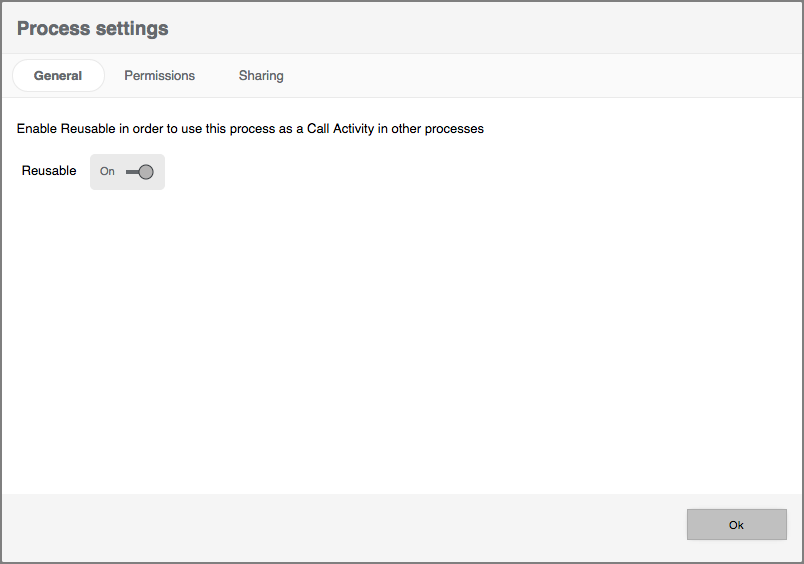View process Permissions settings
This screenshot has height=564, width=804.
click(x=159, y=76)
